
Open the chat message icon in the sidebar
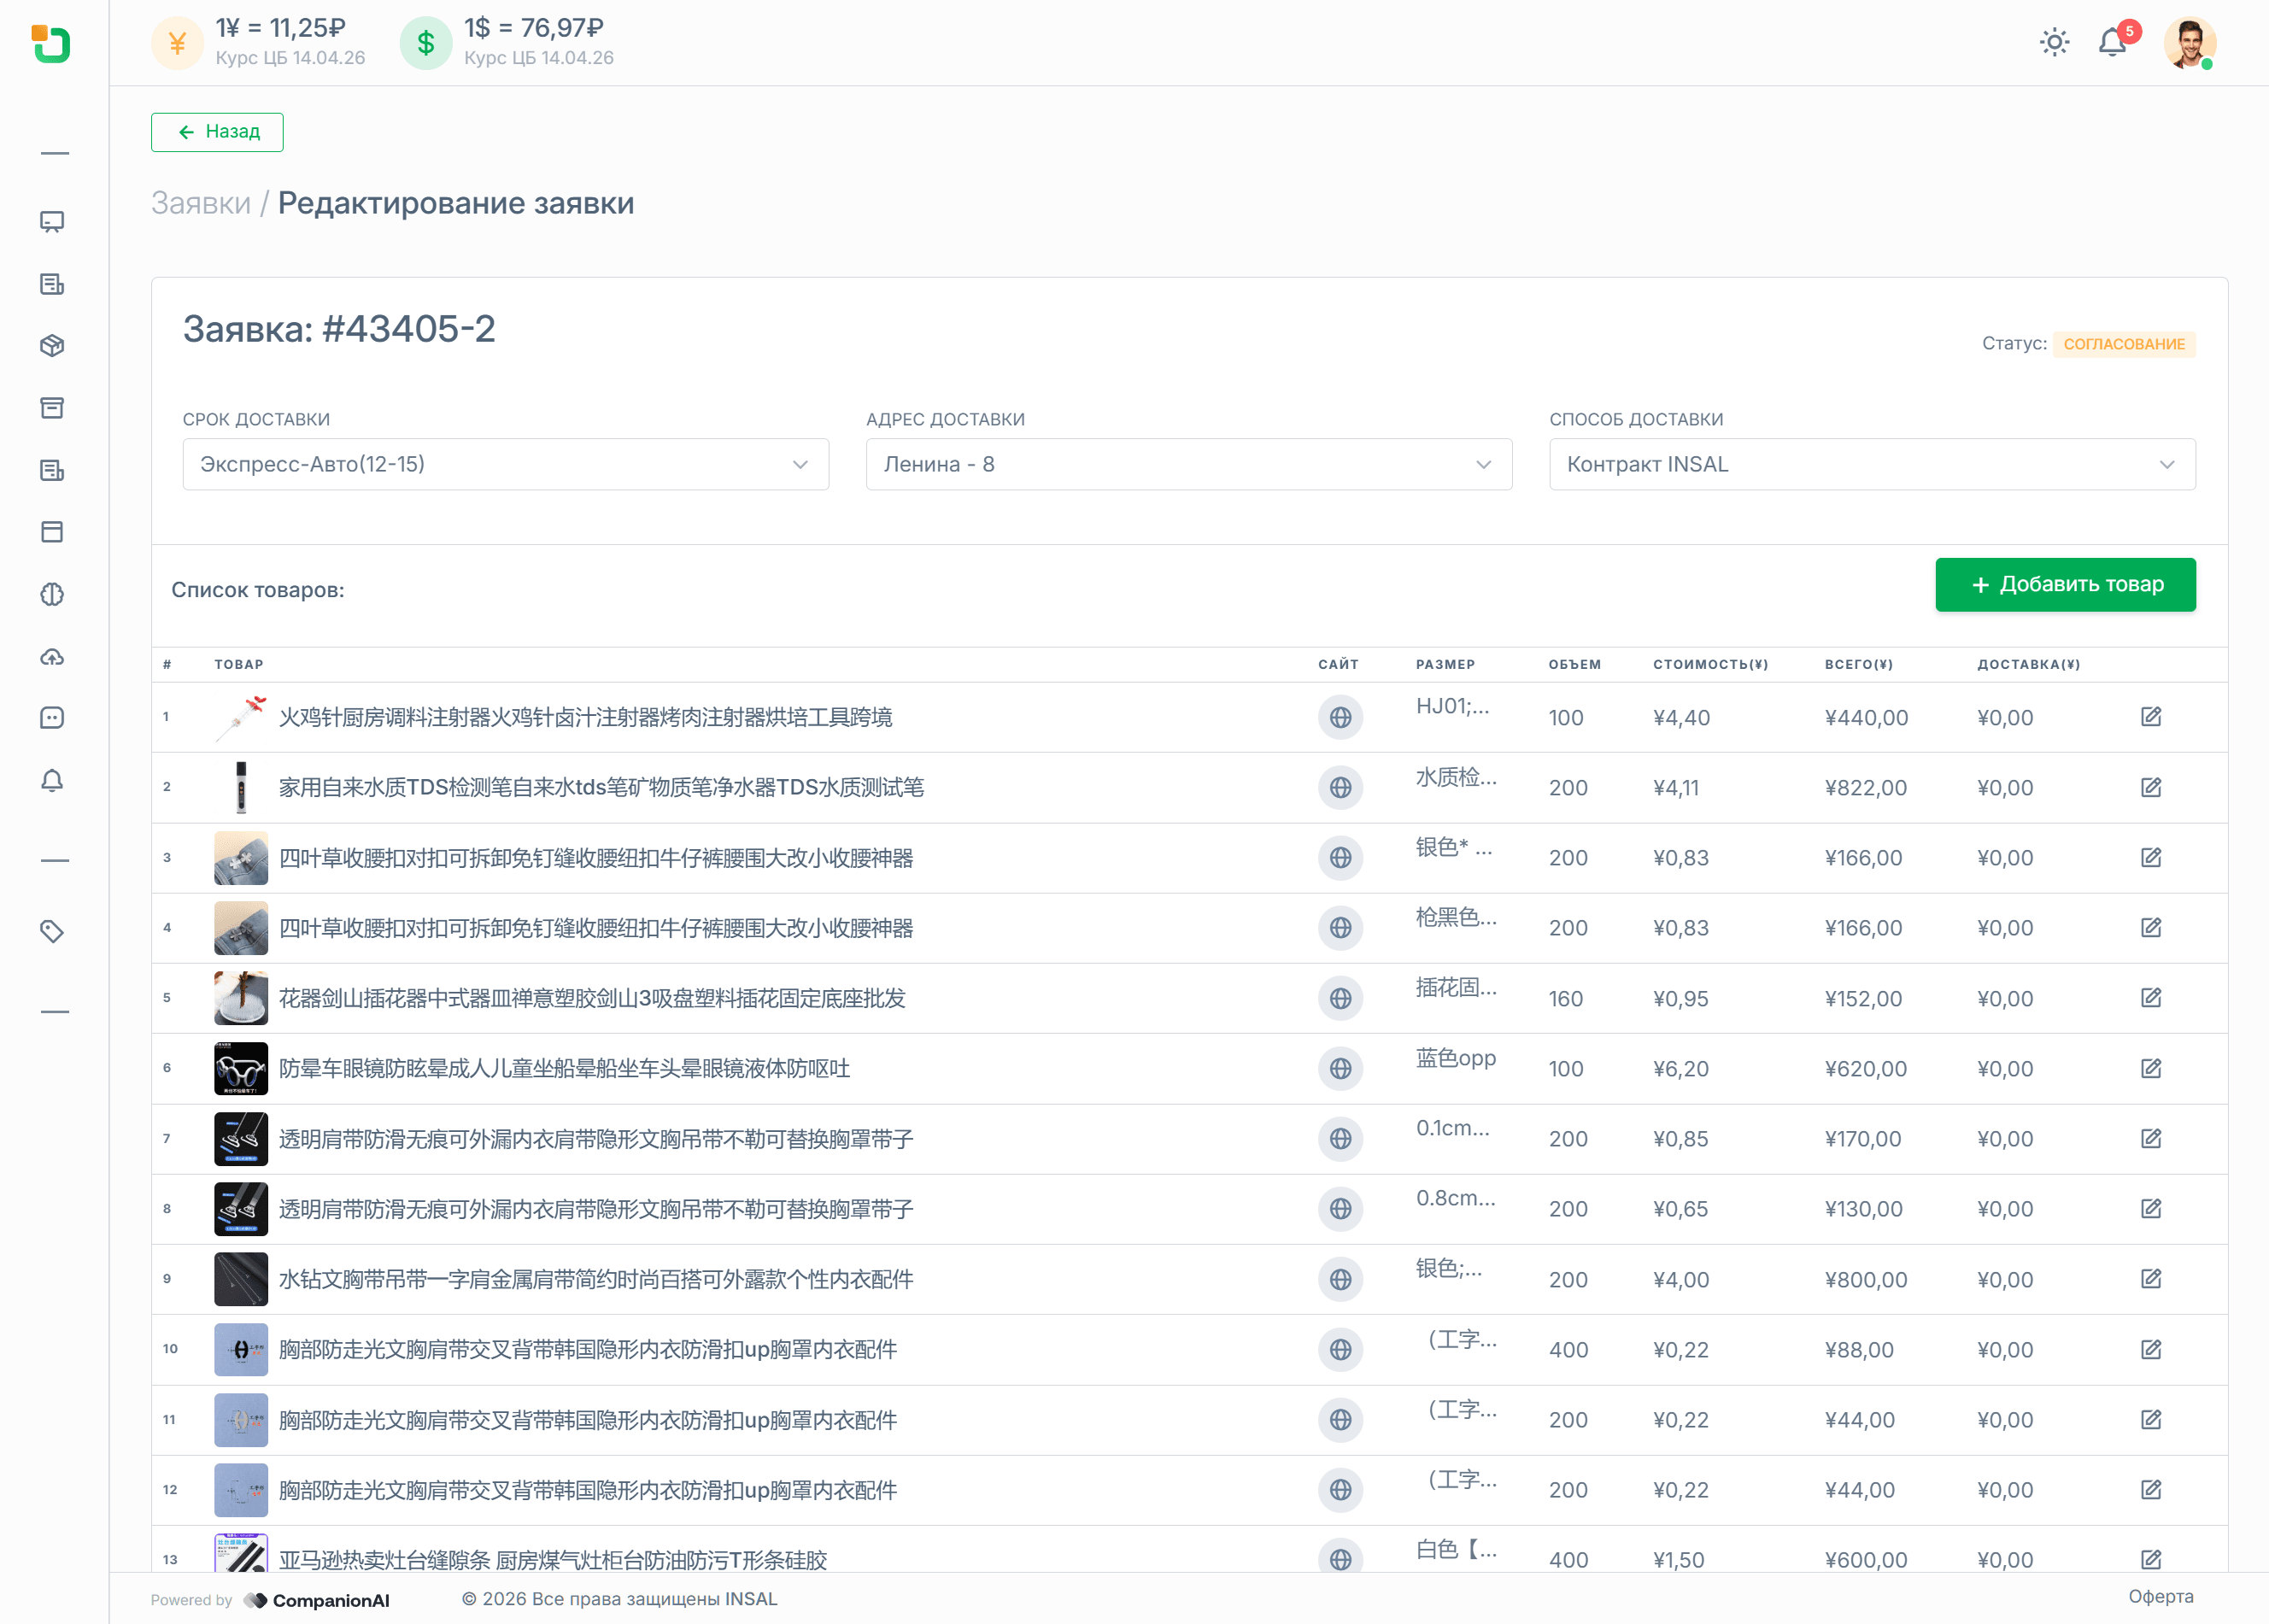point(52,718)
